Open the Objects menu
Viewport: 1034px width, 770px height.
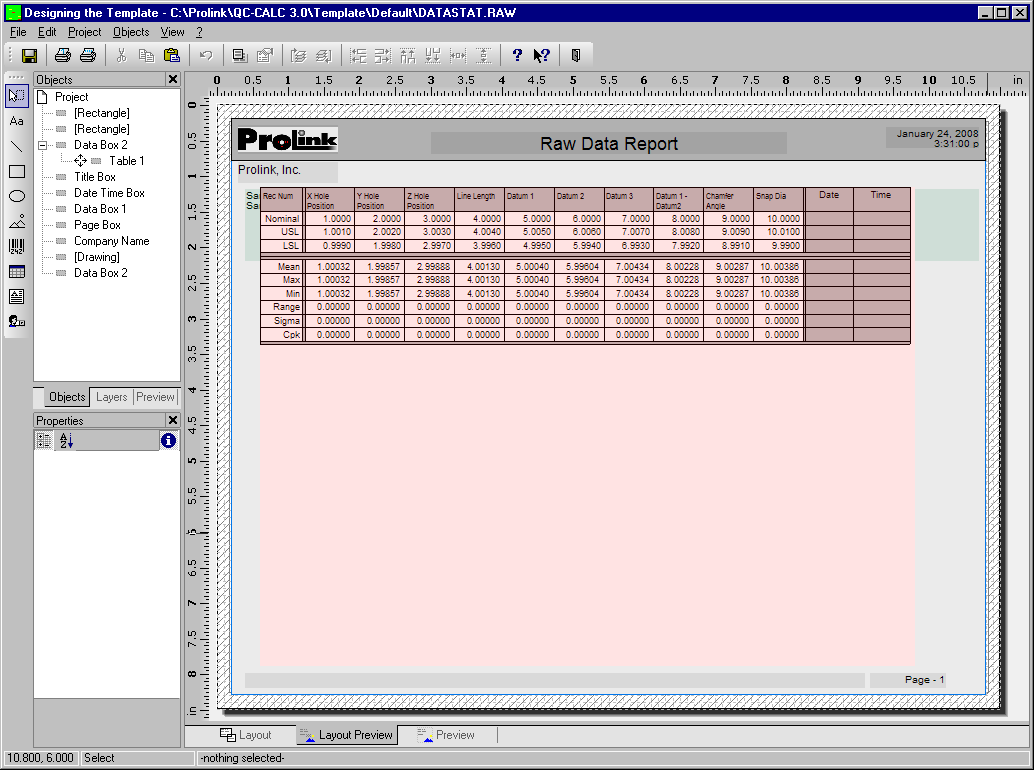pos(131,32)
